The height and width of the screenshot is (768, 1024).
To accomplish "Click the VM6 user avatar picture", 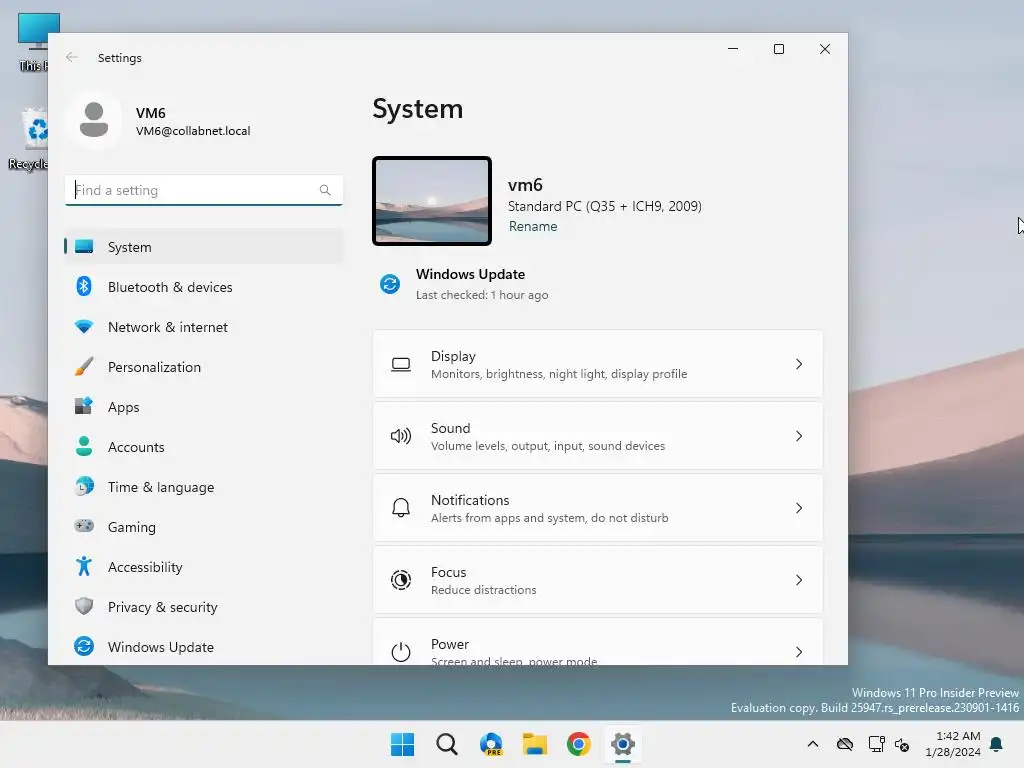I will coord(94,120).
